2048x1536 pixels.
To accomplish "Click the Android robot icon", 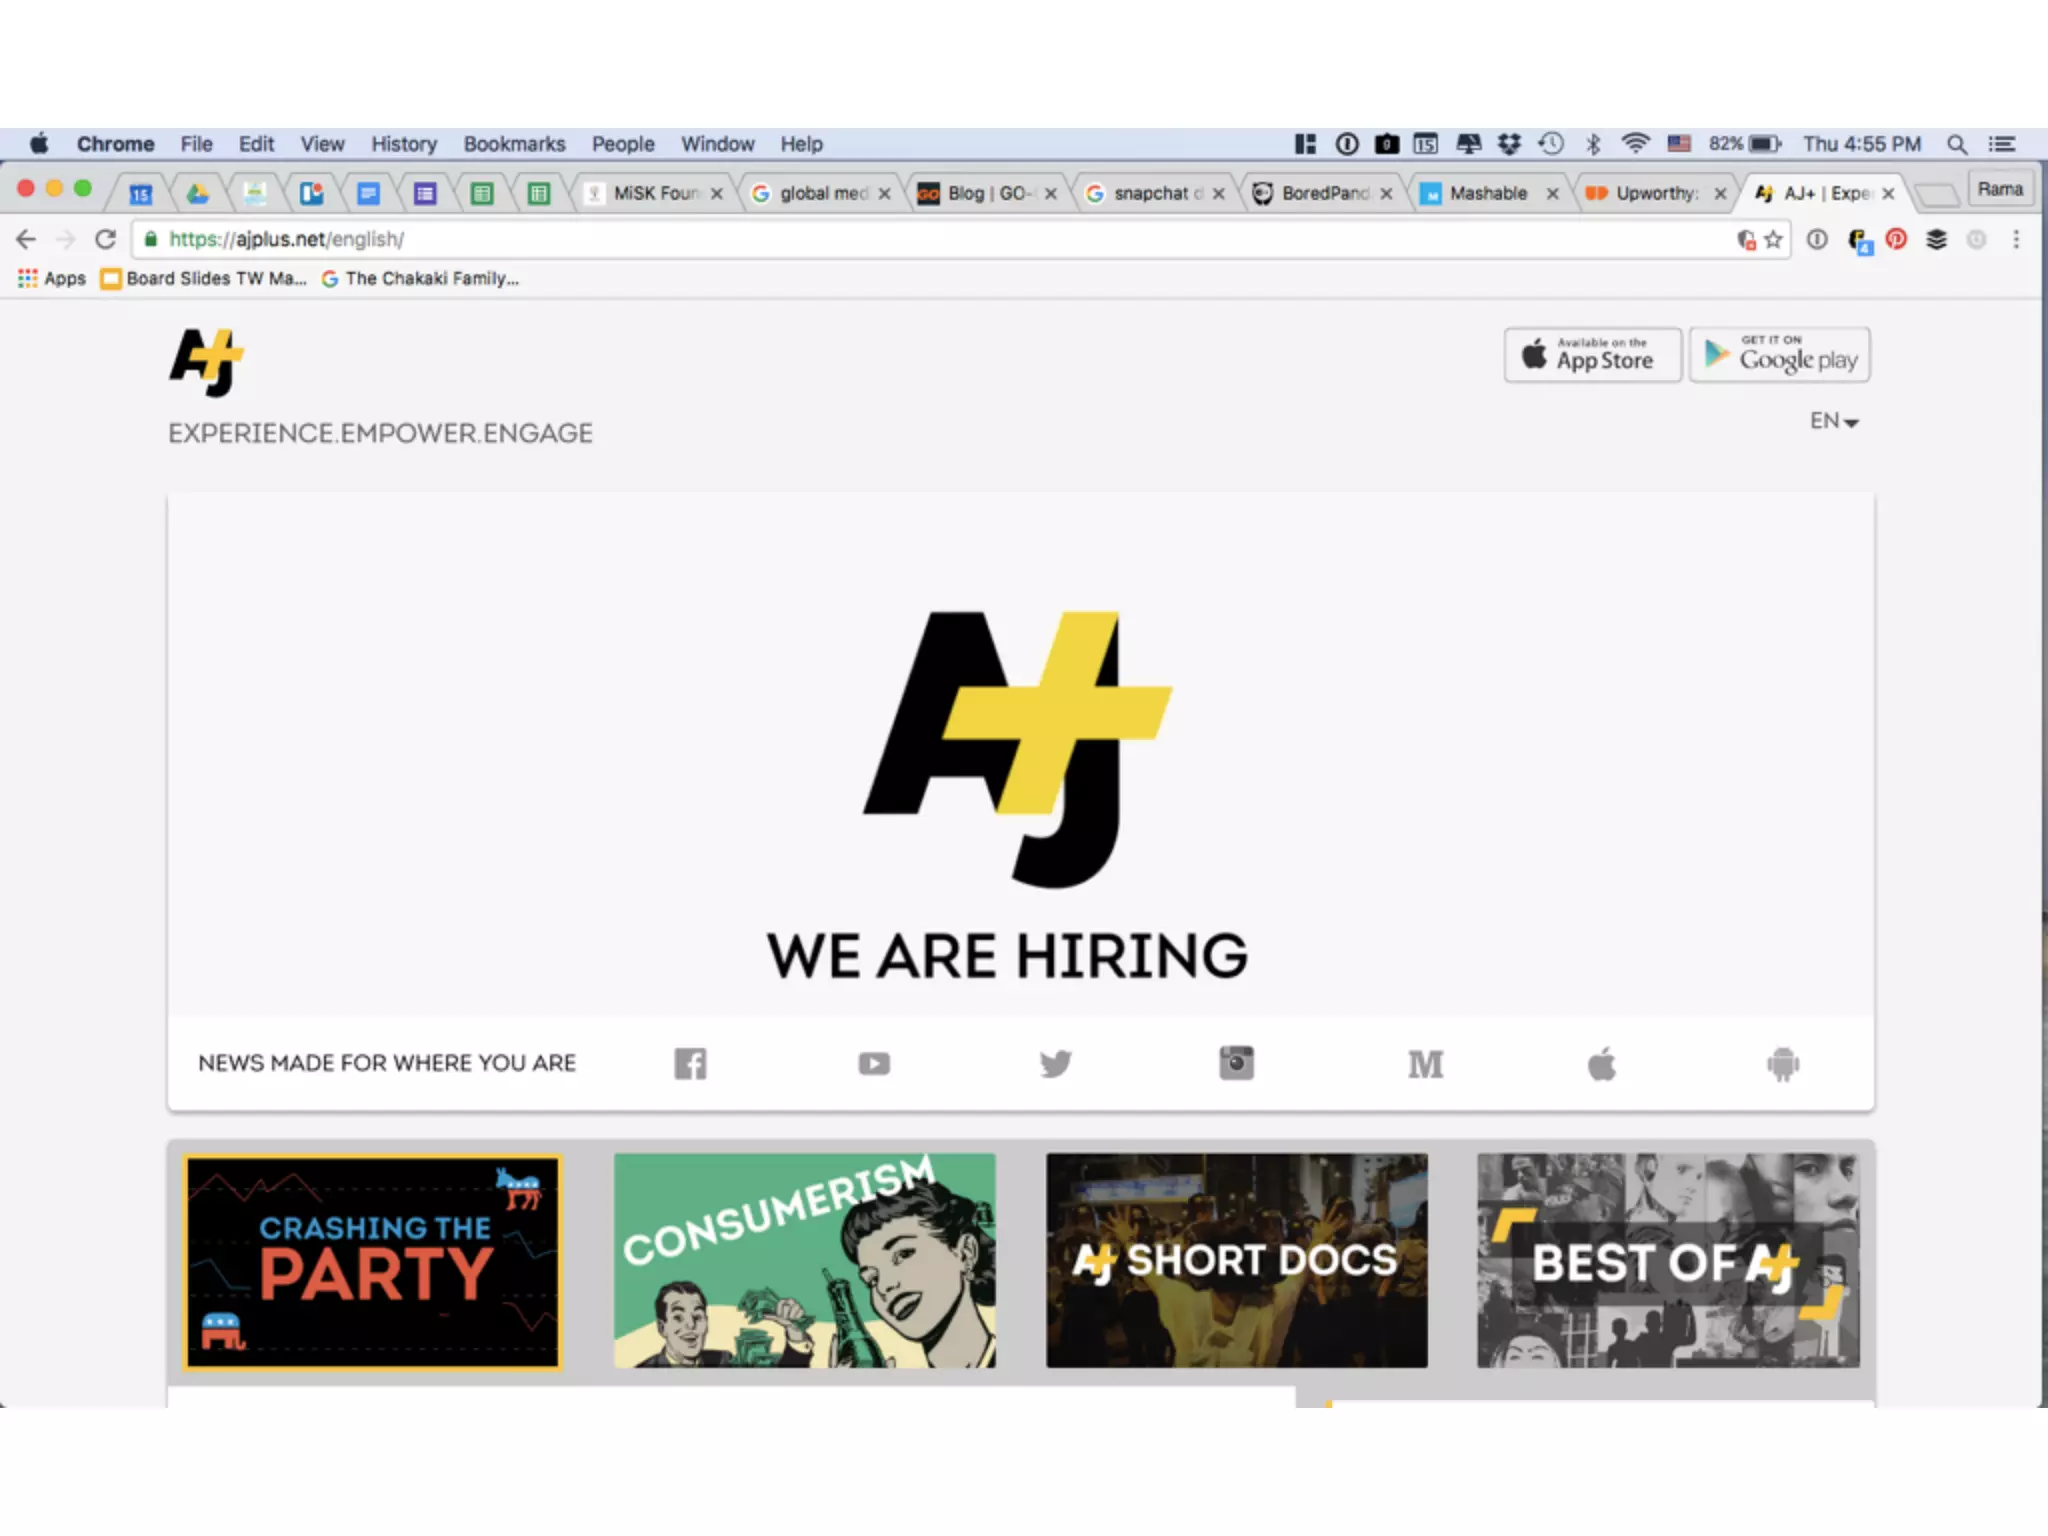I will tap(1782, 1064).
